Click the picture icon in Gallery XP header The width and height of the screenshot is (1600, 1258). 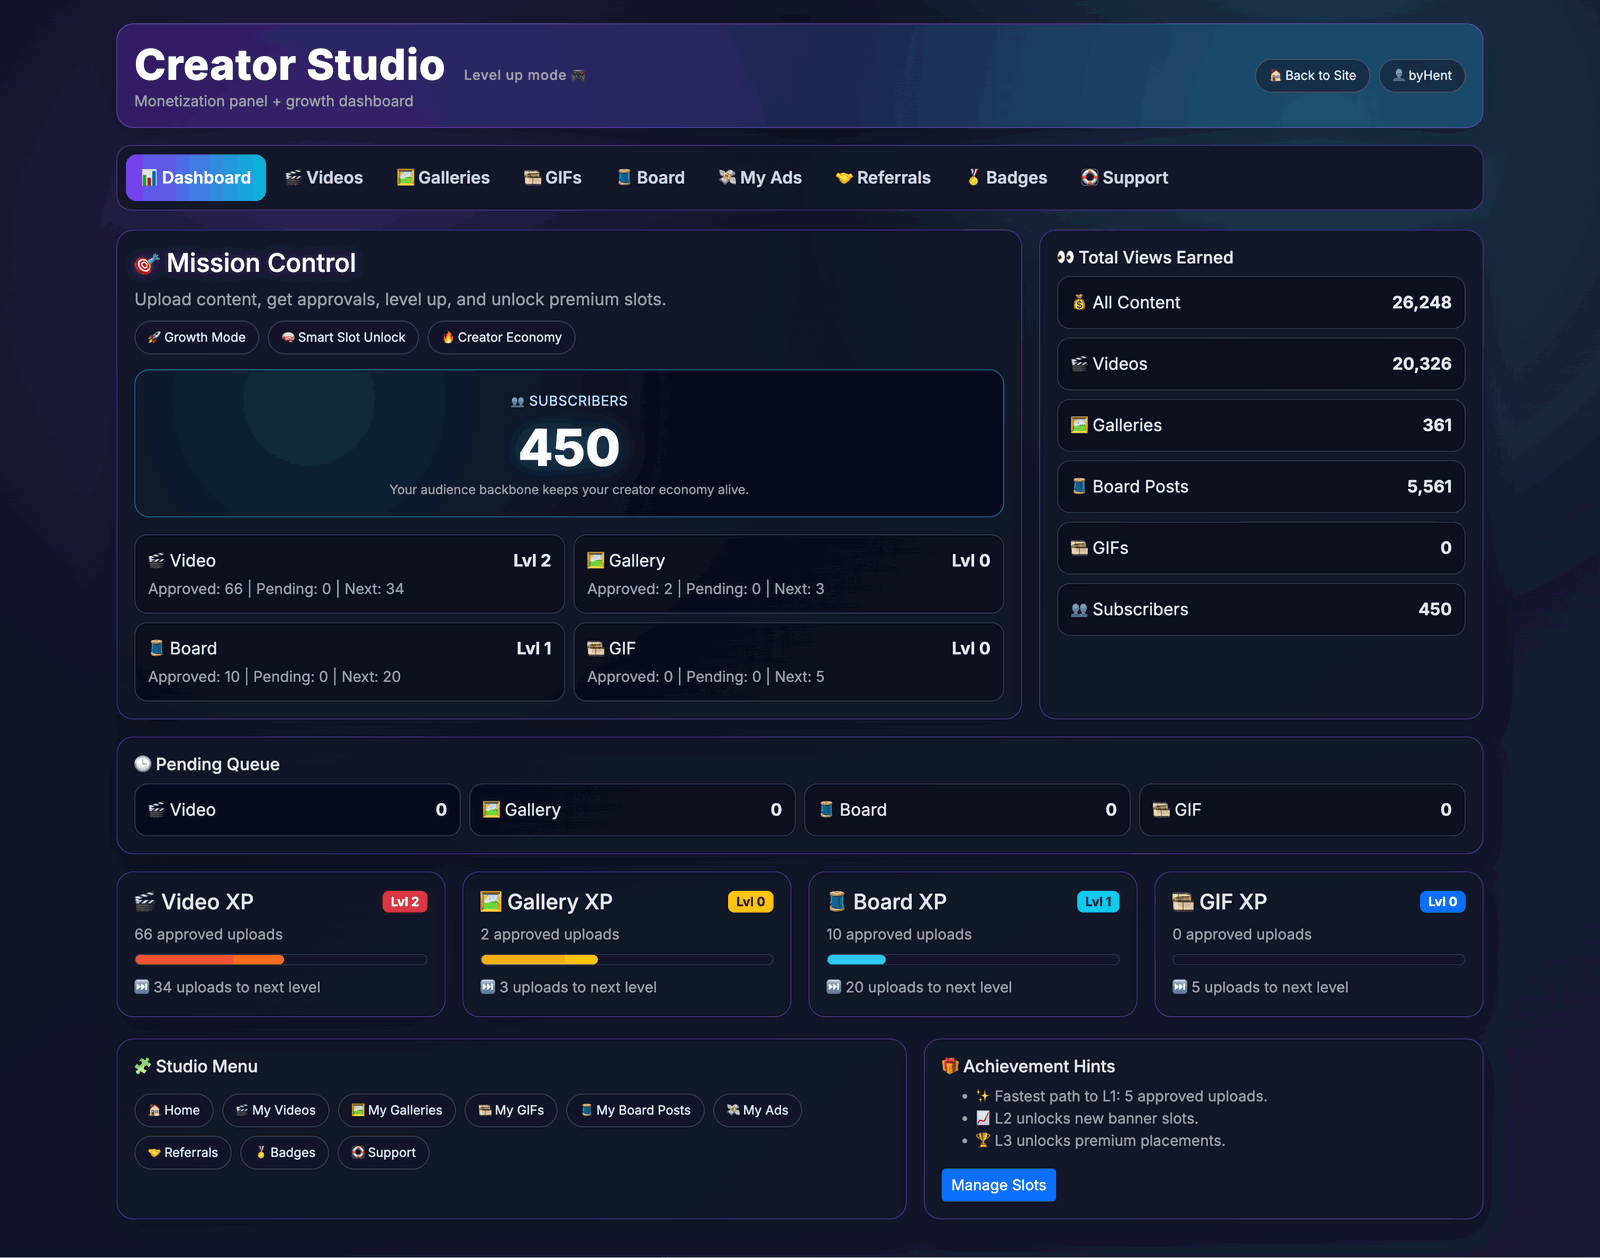tap(491, 902)
